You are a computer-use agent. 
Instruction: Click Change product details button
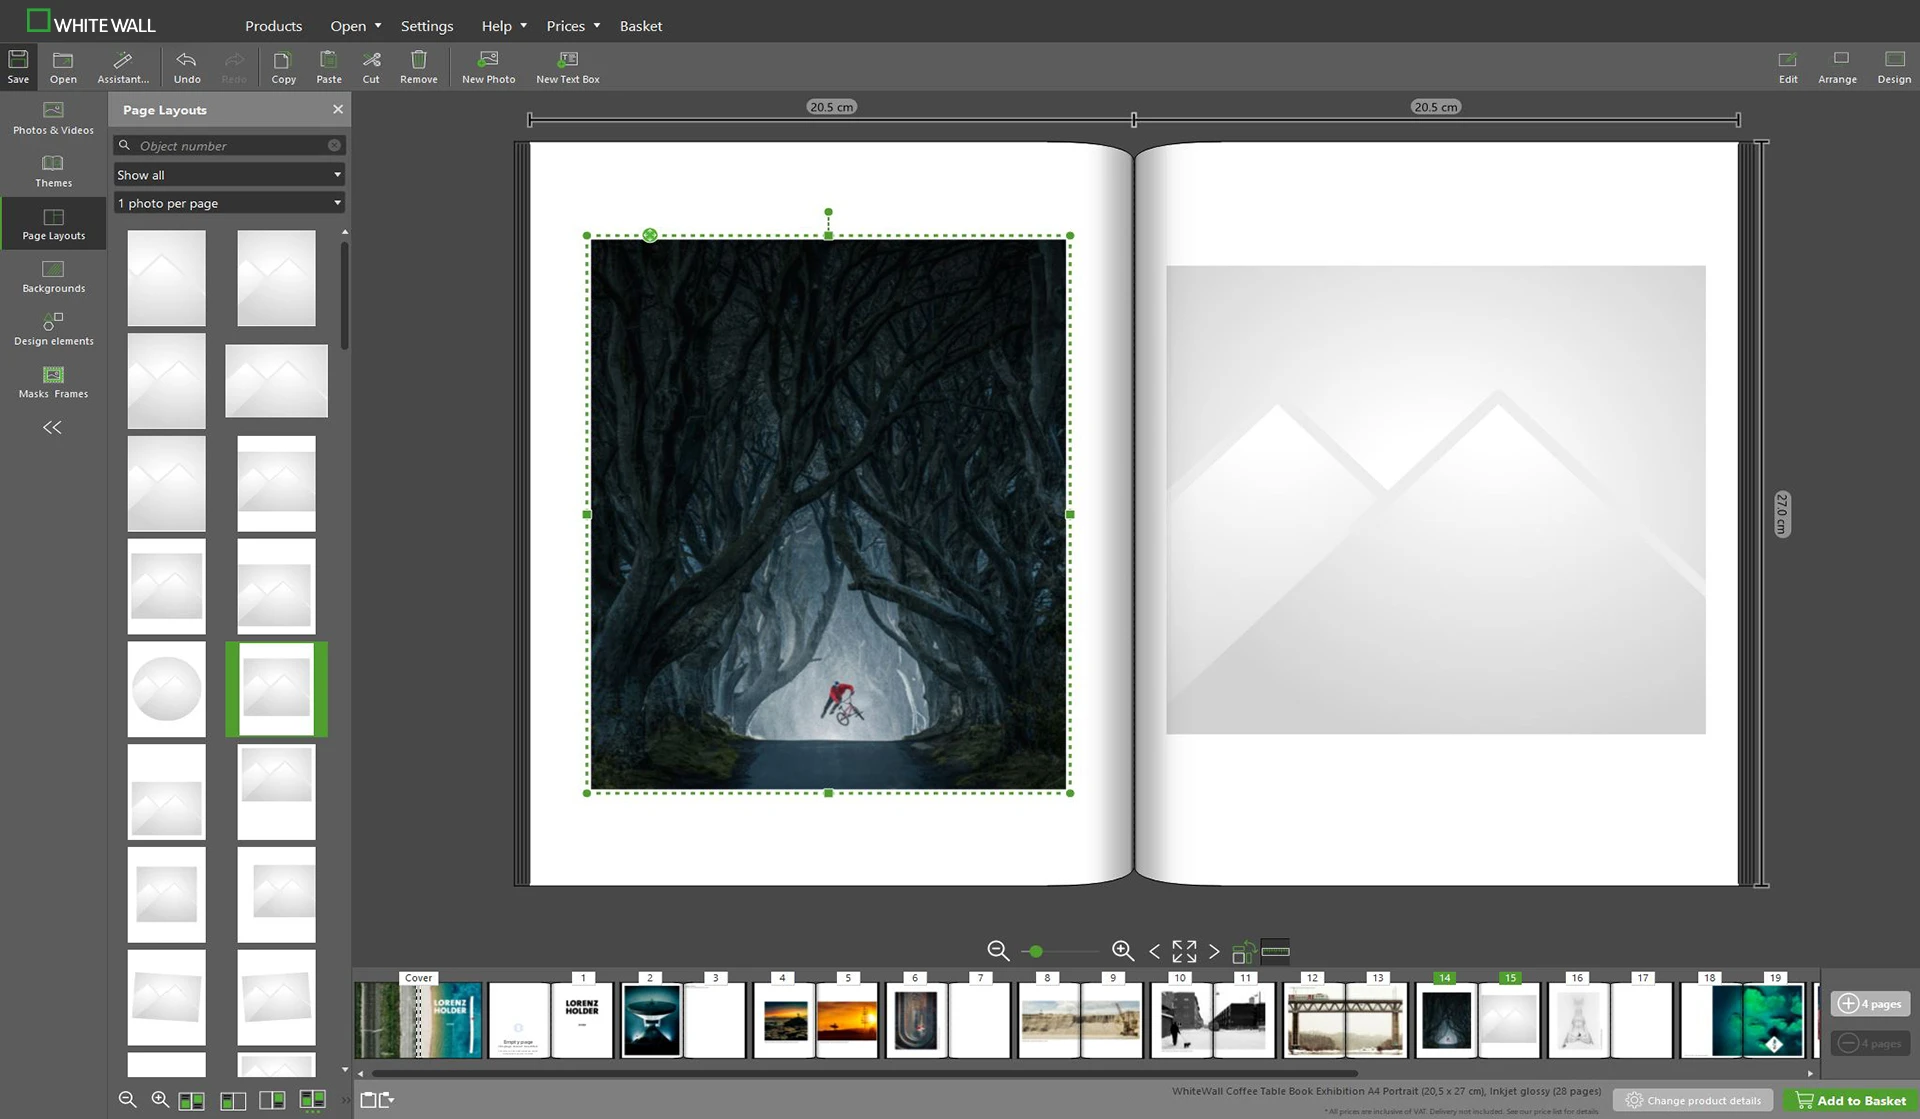click(x=1693, y=1100)
